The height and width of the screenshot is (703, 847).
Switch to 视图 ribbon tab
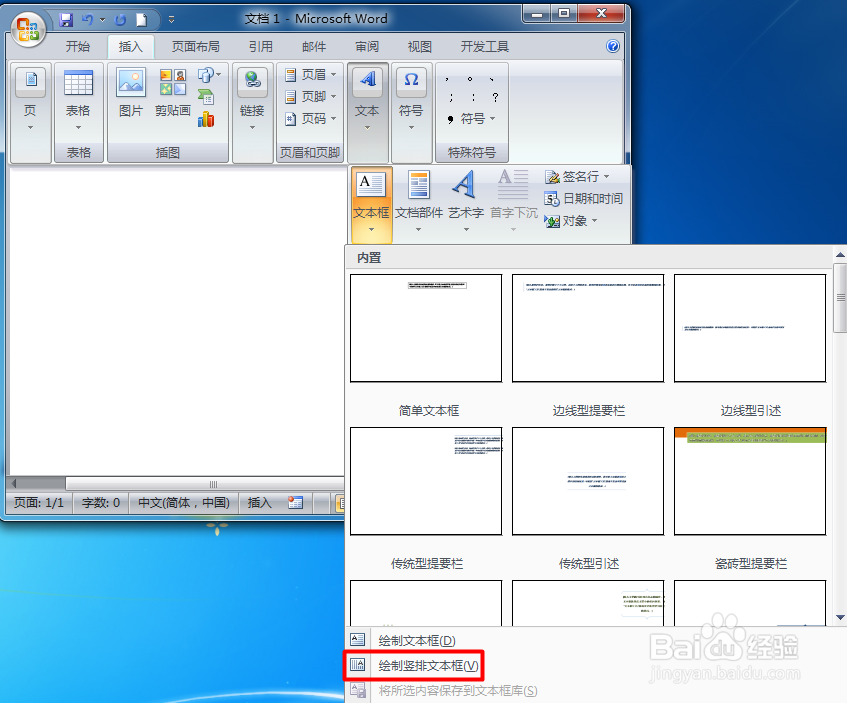click(420, 46)
